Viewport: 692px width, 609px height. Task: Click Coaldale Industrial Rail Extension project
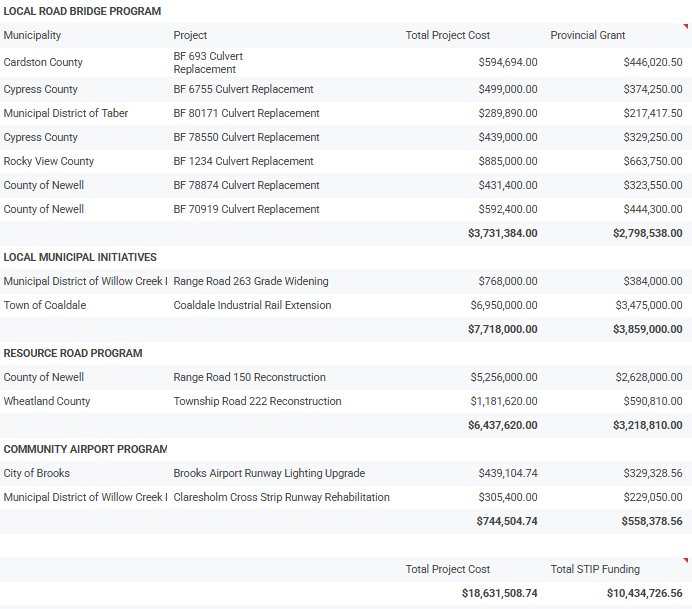[252, 305]
